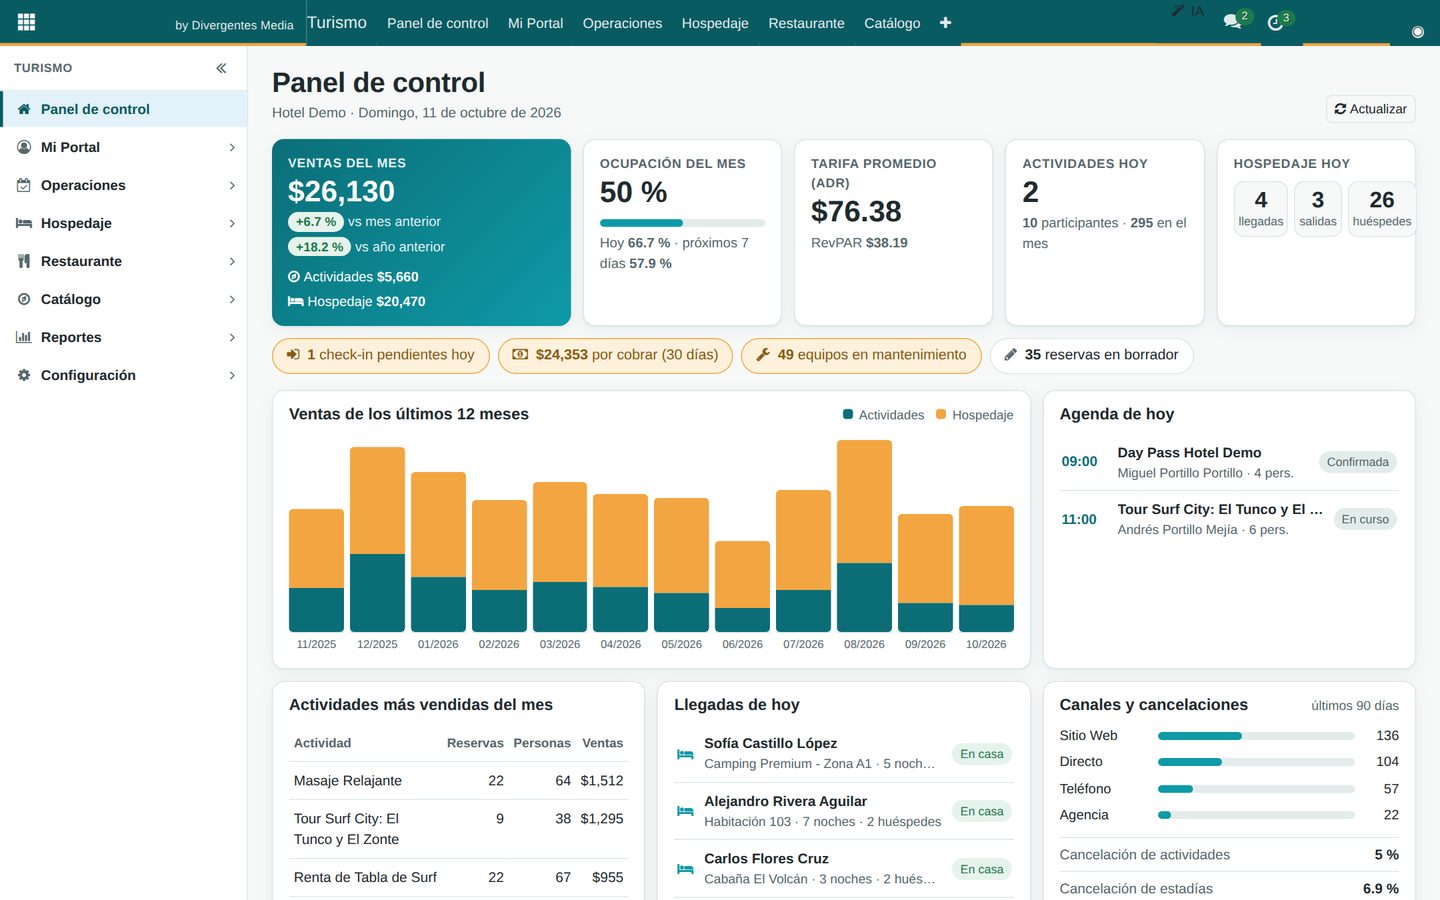Viewport: 1440px width, 900px height.
Task: Expand the Catálogo sidebar section
Action: click(x=232, y=299)
